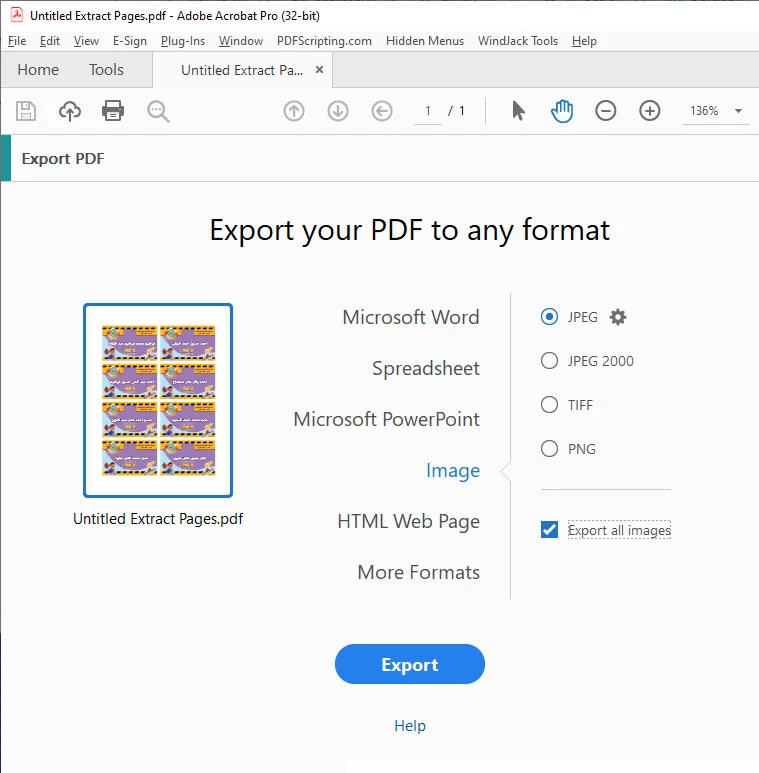Go to previous page with up arrow
The image size is (759, 773).
(x=294, y=111)
